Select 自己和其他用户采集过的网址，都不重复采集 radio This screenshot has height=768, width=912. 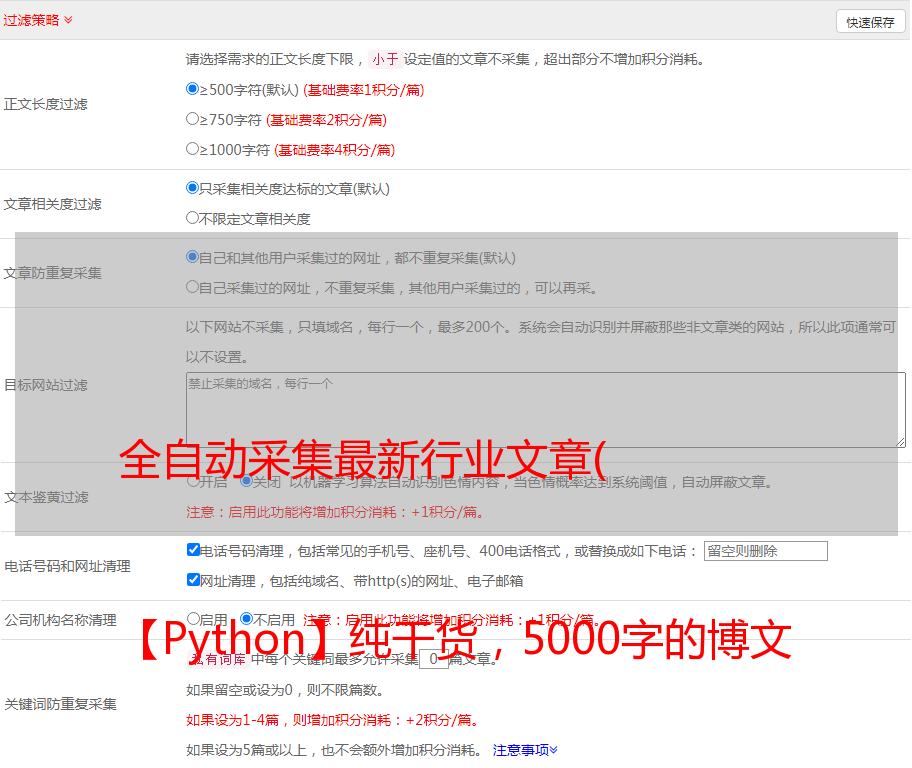pos(192,257)
